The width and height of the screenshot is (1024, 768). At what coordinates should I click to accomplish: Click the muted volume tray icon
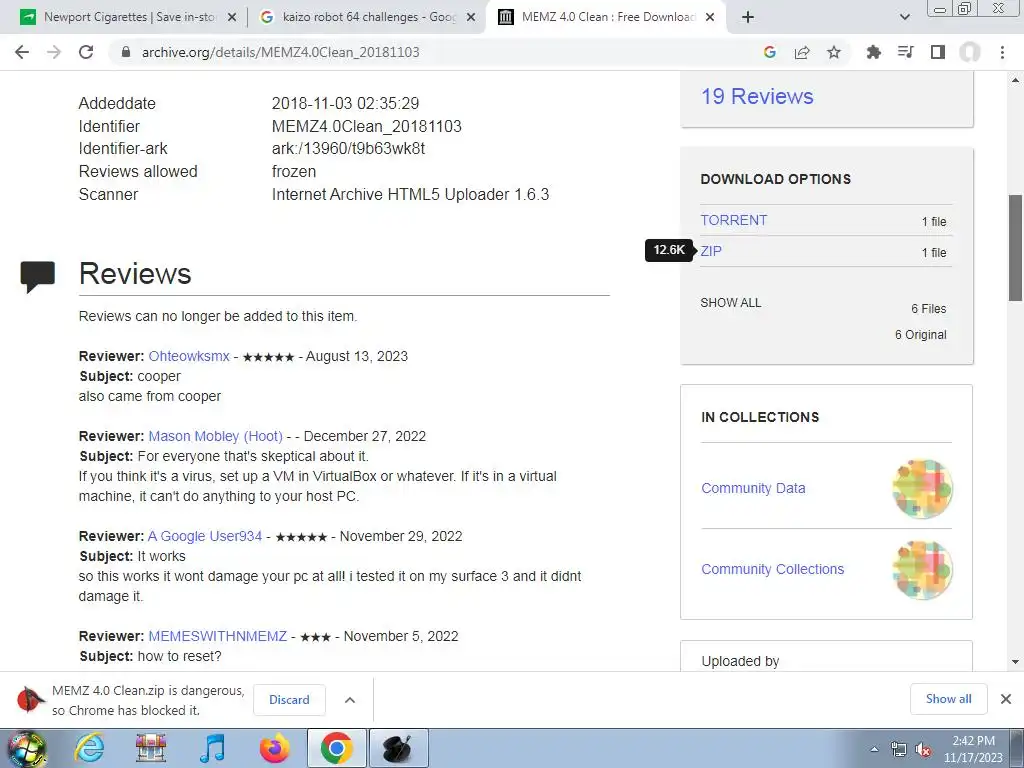923,750
